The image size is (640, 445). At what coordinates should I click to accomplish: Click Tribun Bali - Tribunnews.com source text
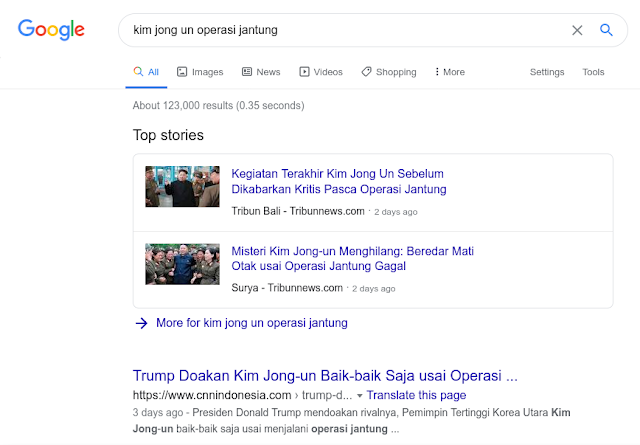[298, 211]
